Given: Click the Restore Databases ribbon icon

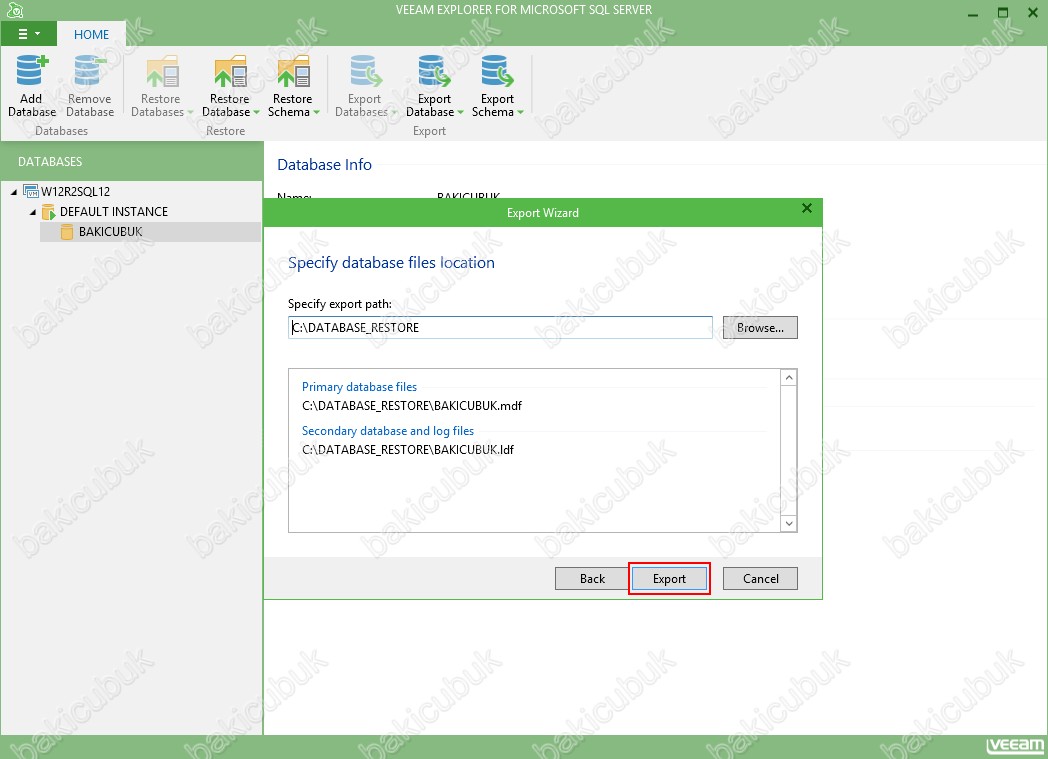Looking at the screenshot, I should tap(162, 71).
